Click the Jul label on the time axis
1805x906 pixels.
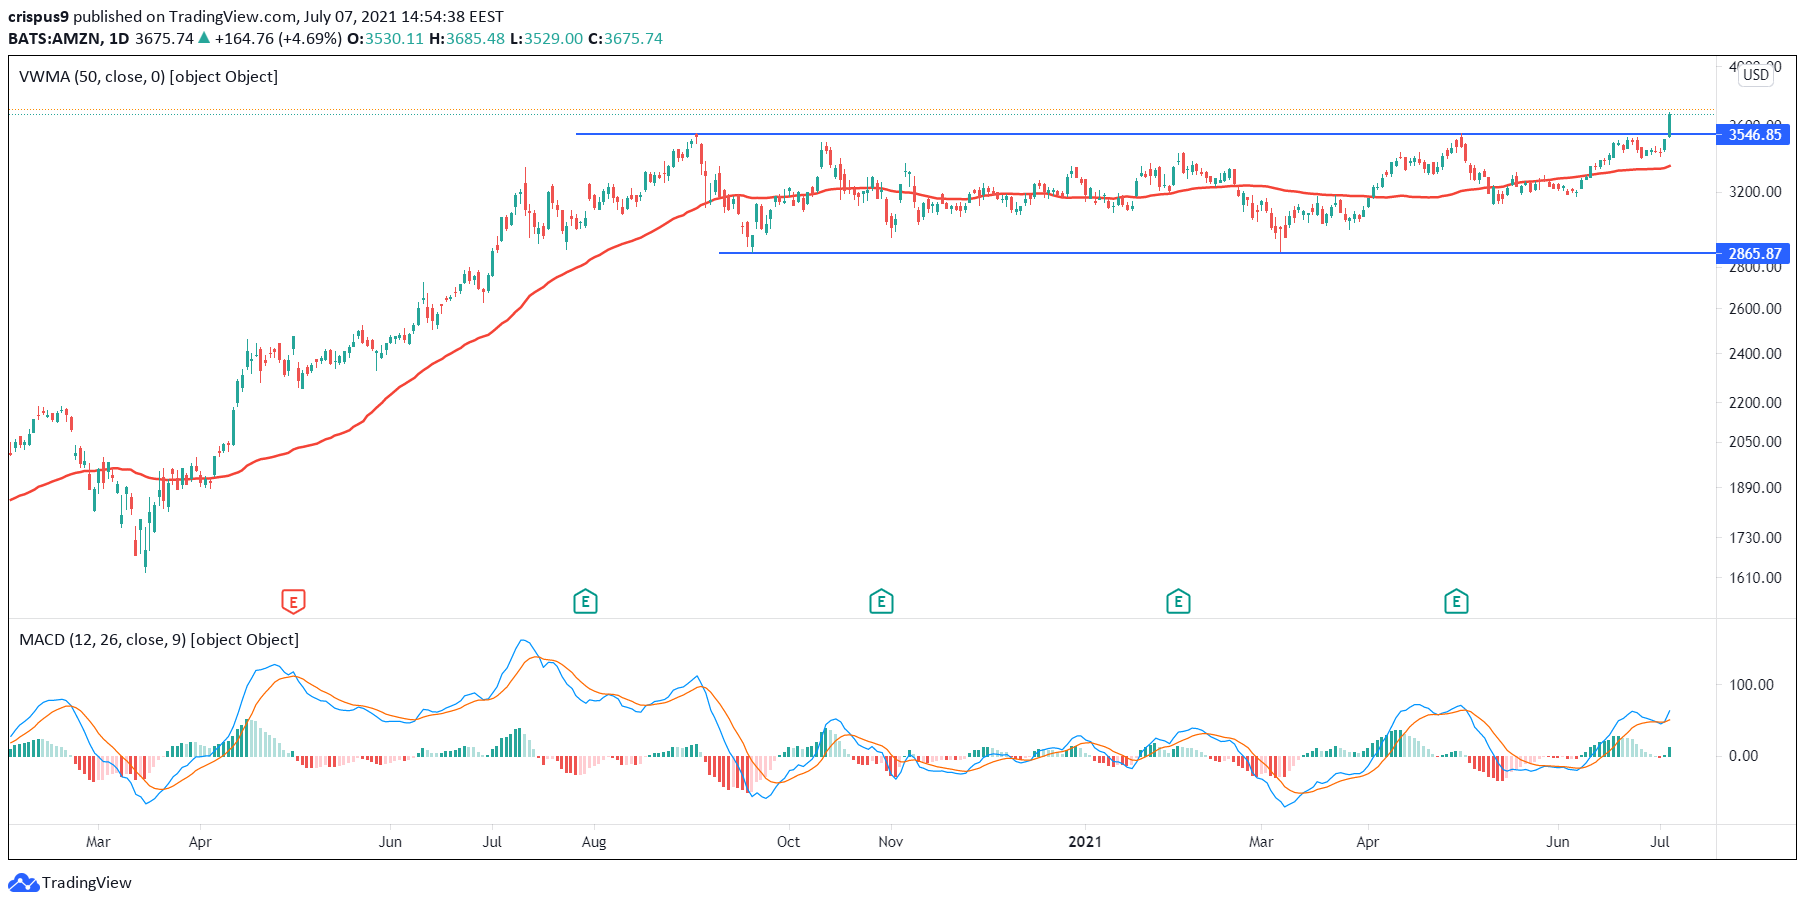coord(1661,842)
